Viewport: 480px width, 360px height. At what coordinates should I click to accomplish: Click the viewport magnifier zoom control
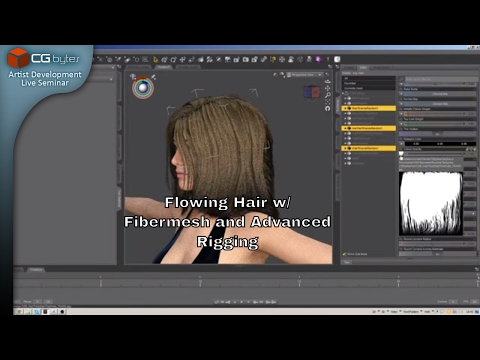328,95
